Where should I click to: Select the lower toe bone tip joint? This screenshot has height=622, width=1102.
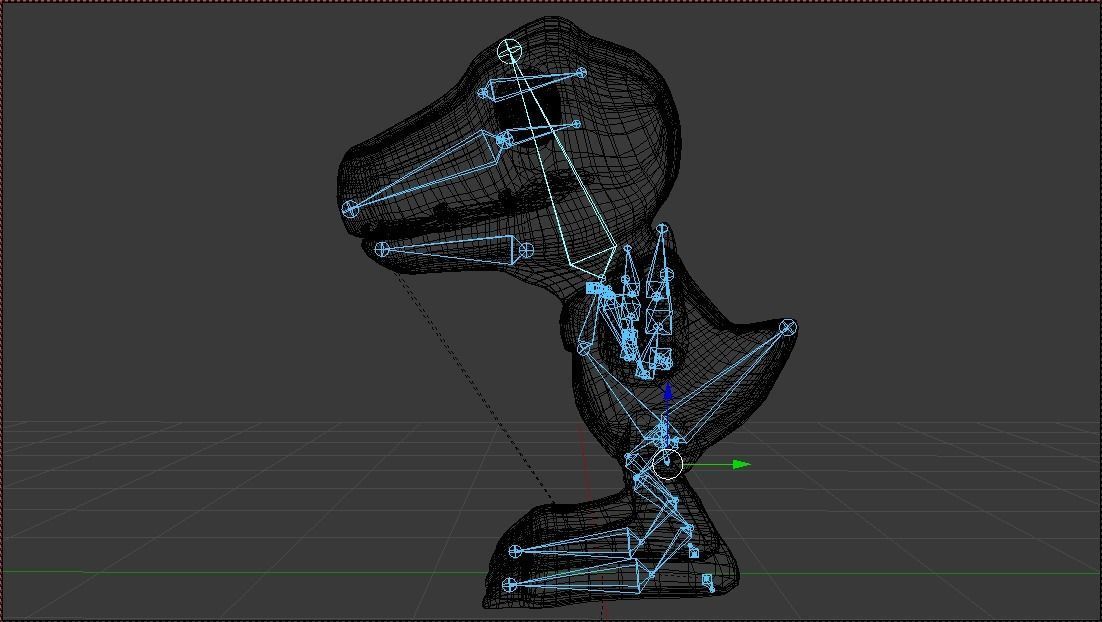pos(510,584)
